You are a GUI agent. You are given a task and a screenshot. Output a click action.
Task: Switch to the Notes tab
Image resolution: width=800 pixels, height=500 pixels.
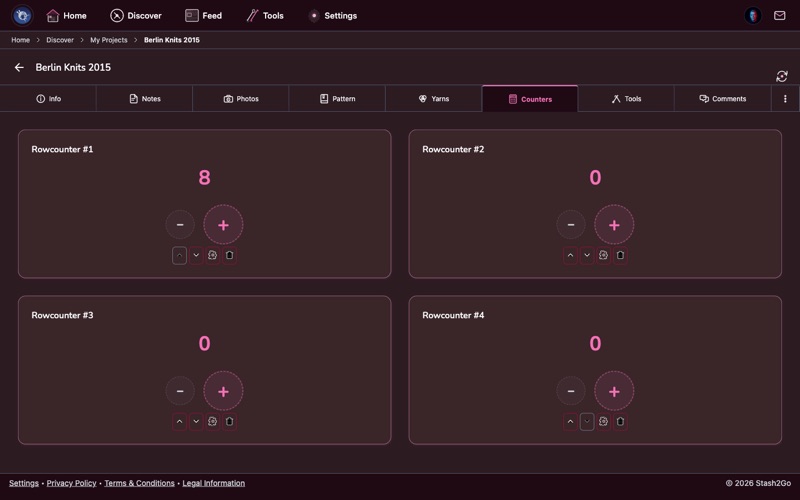(x=144, y=98)
